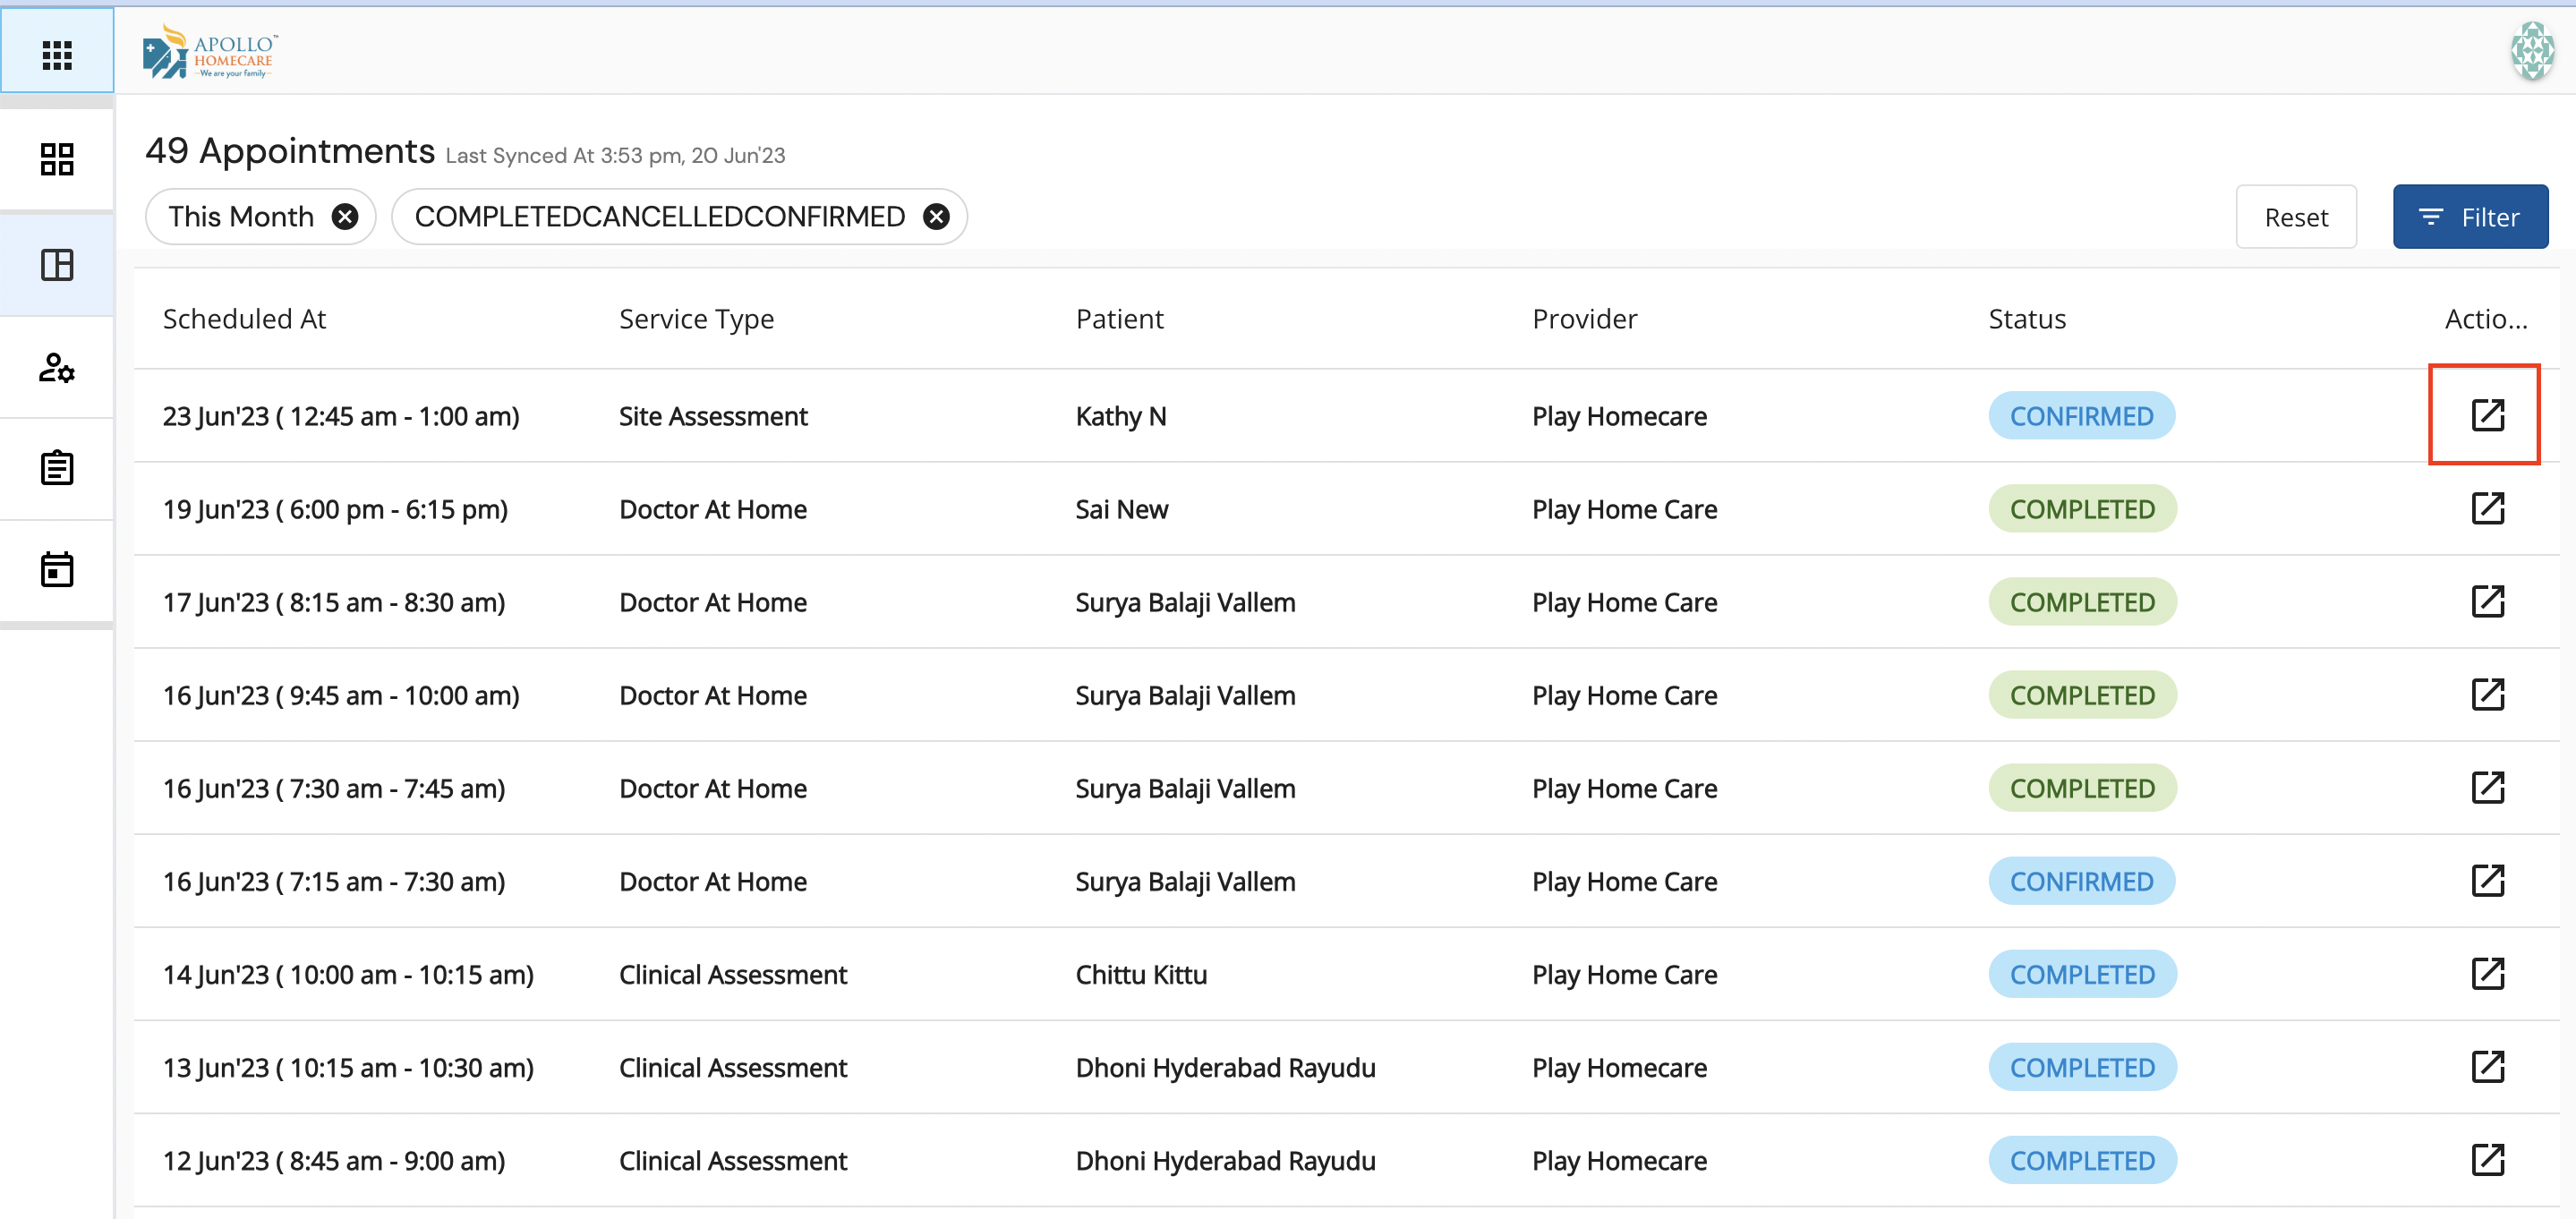The image size is (2576, 1219).
Task: Click CONFIRMED badge for Kathy N
Action: click(2081, 416)
